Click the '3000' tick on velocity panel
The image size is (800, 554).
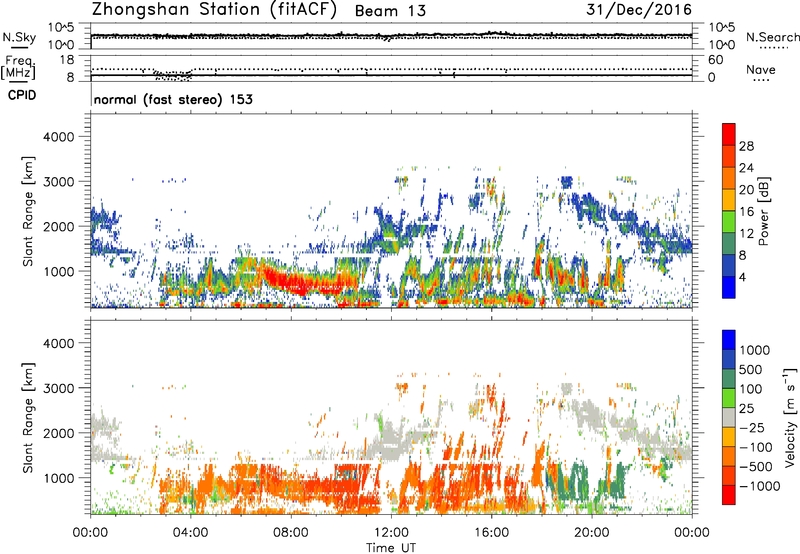tap(58, 388)
